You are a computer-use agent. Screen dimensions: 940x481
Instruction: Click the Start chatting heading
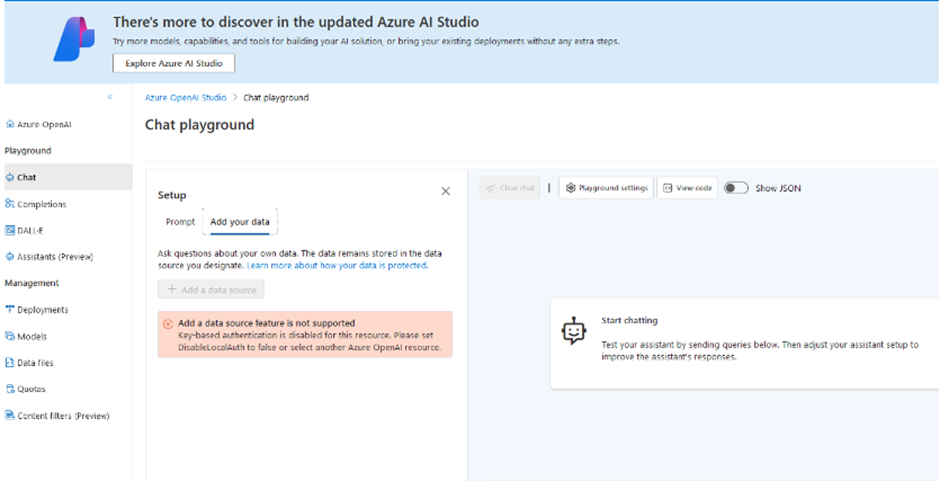tap(629, 321)
